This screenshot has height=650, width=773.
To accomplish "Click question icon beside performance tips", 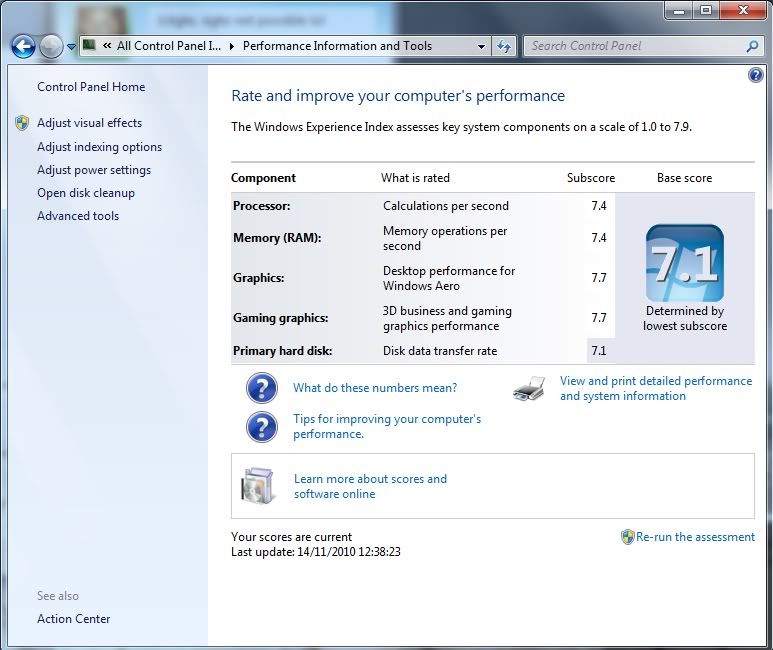I will click(262, 427).
